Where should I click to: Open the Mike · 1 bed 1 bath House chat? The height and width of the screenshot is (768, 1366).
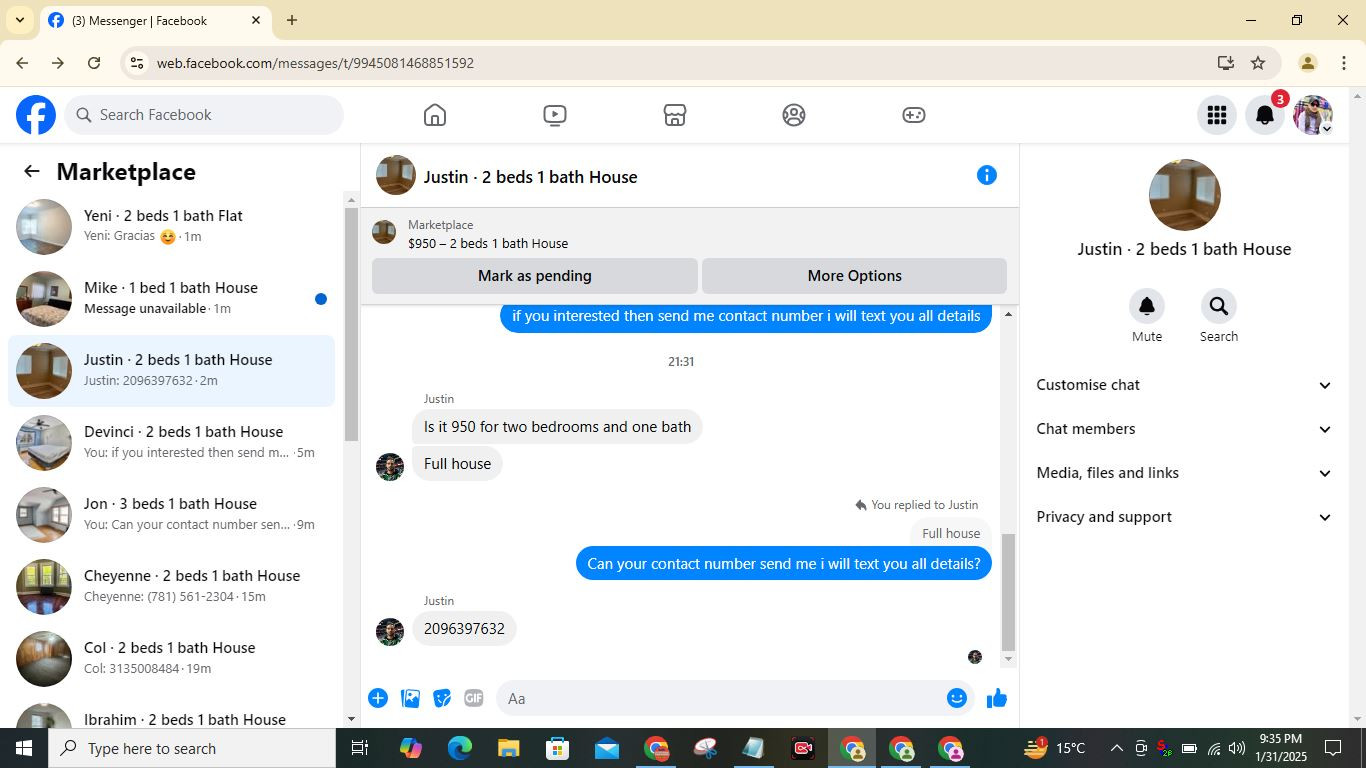172,299
